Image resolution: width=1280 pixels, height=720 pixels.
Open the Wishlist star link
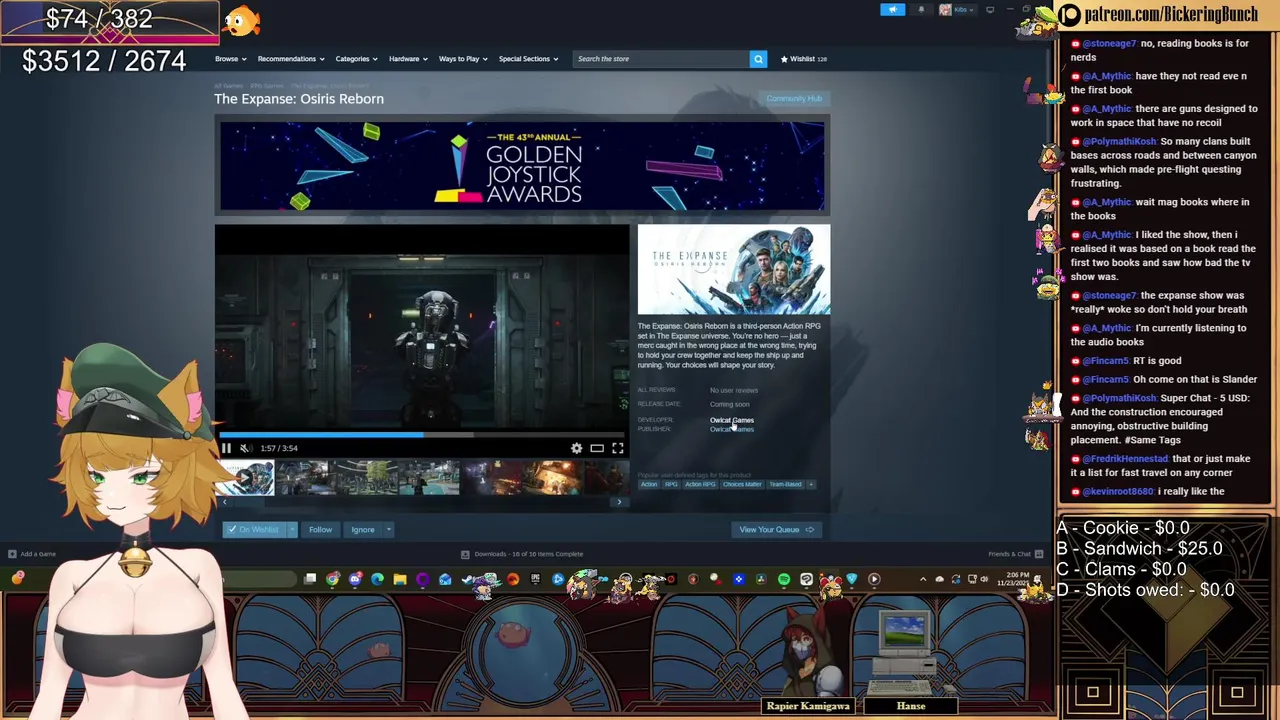pyautogui.click(x=803, y=59)
